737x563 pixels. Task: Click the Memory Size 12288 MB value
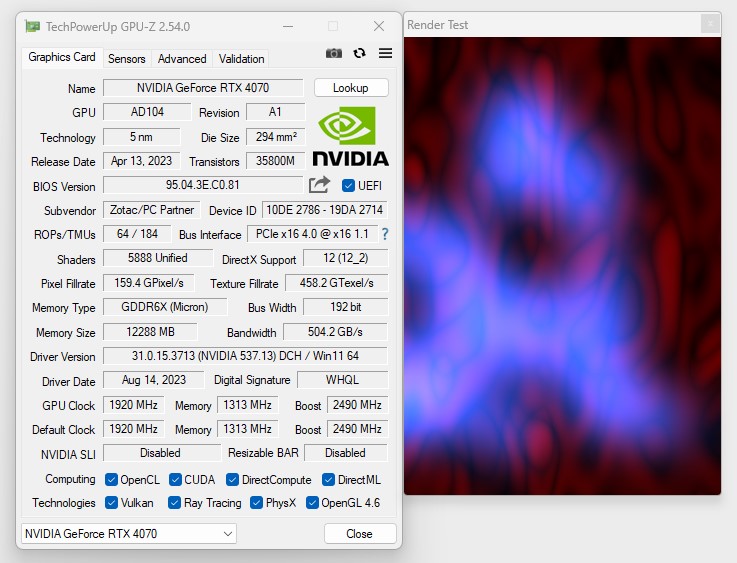click(150, 332)
